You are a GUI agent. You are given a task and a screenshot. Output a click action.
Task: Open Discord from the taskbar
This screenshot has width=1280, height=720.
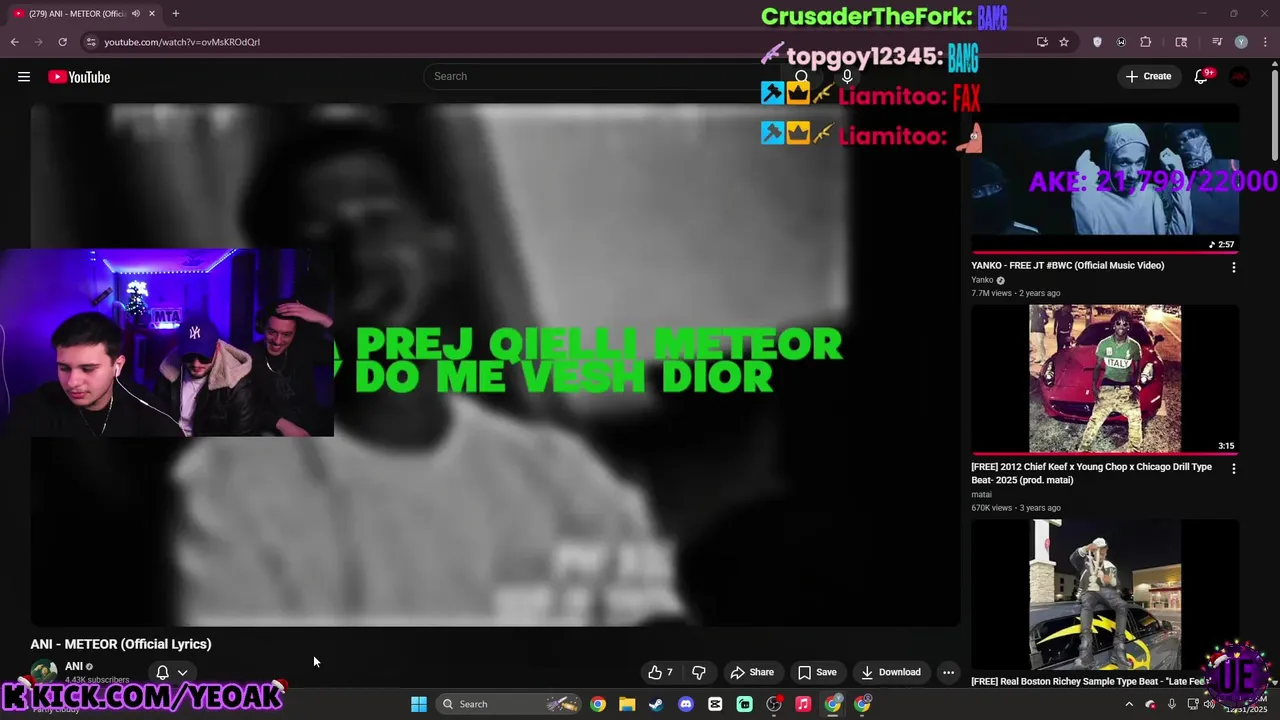[685, 704]
